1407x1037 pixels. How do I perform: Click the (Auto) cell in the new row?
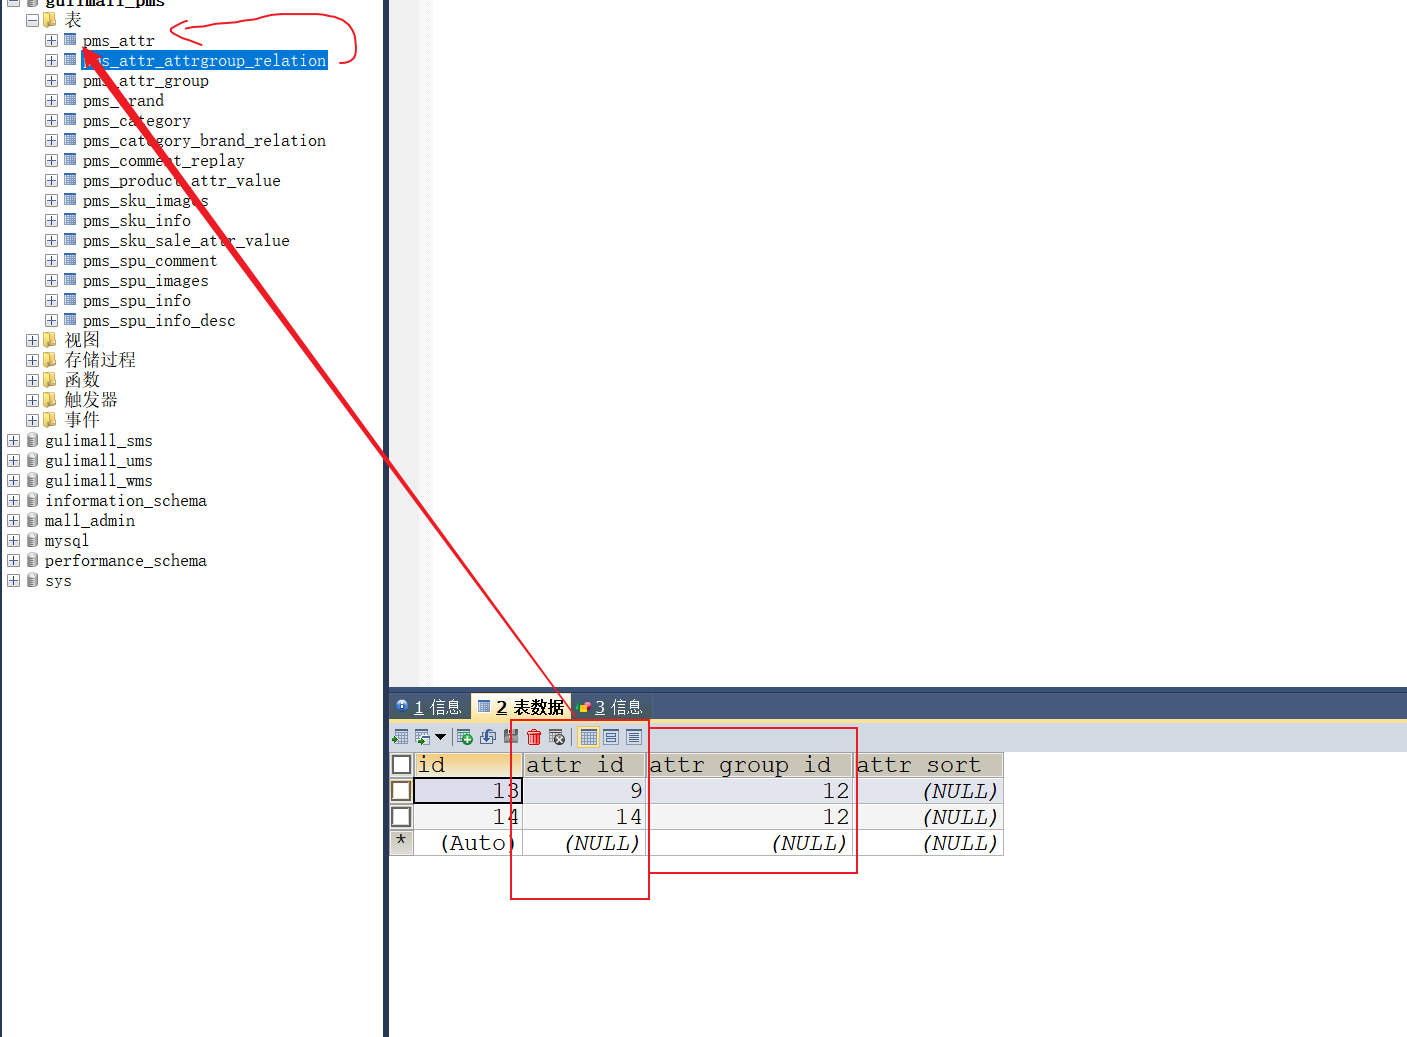click(468, 843)
